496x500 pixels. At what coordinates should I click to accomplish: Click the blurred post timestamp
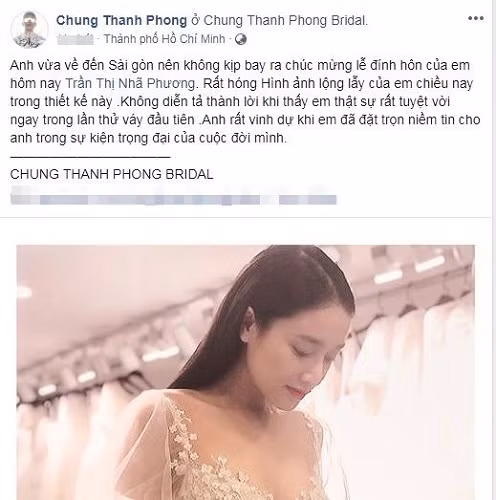coord(75,39)
